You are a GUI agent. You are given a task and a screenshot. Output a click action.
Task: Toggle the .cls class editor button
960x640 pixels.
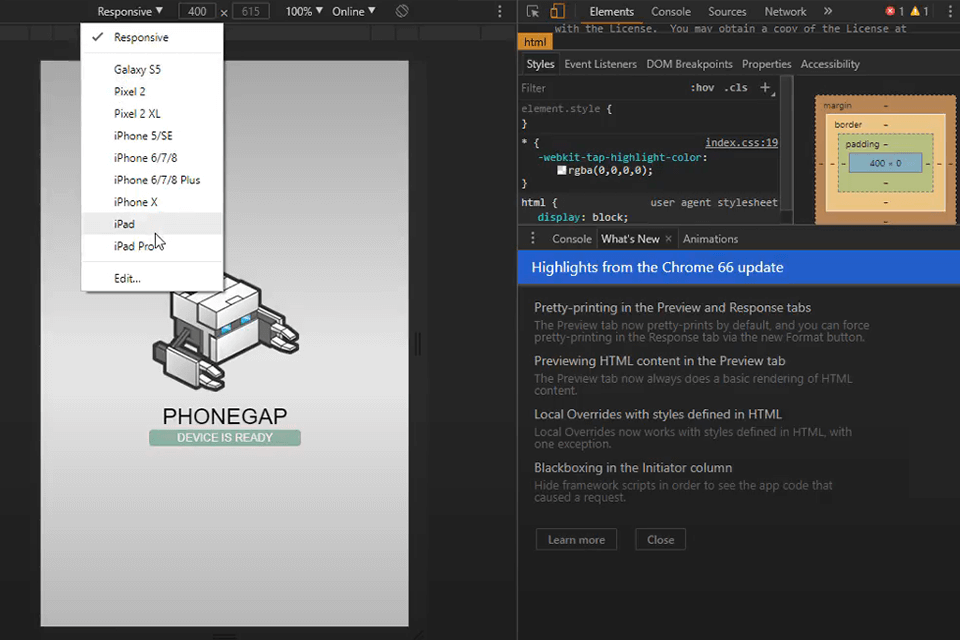click(x=735, y=88)
